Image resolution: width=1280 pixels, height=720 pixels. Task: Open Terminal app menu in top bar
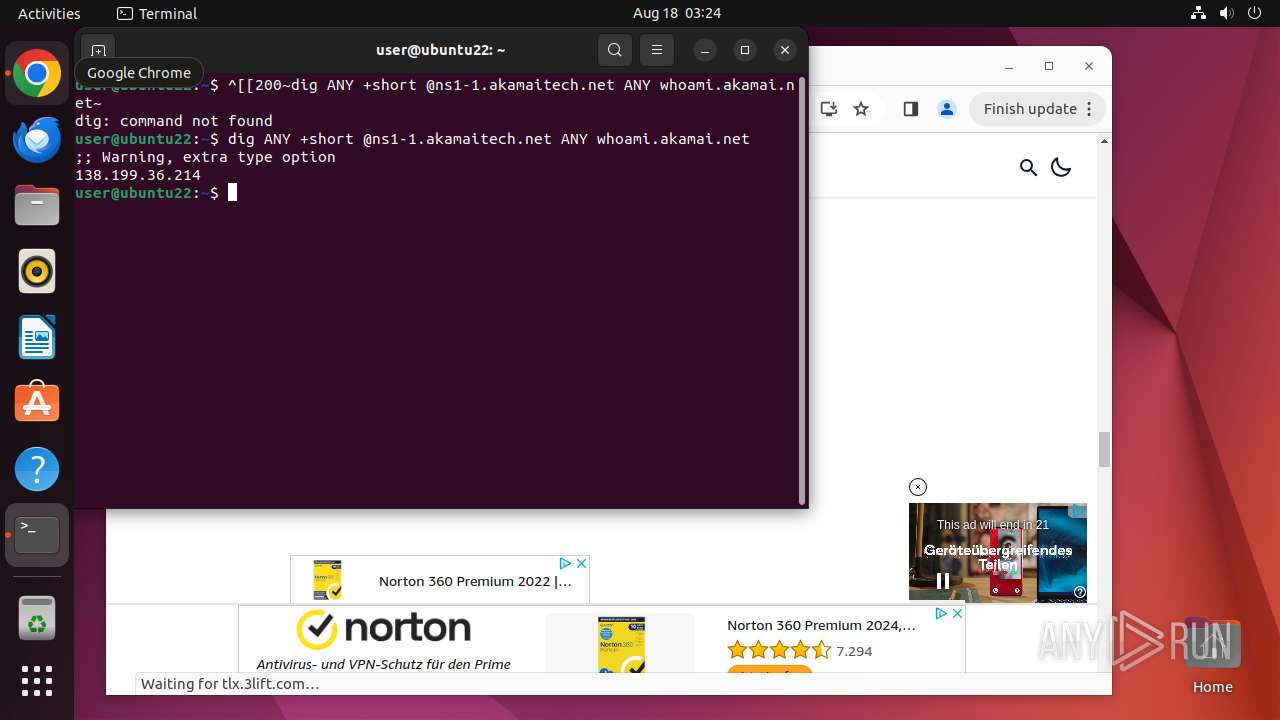[157, 13]
